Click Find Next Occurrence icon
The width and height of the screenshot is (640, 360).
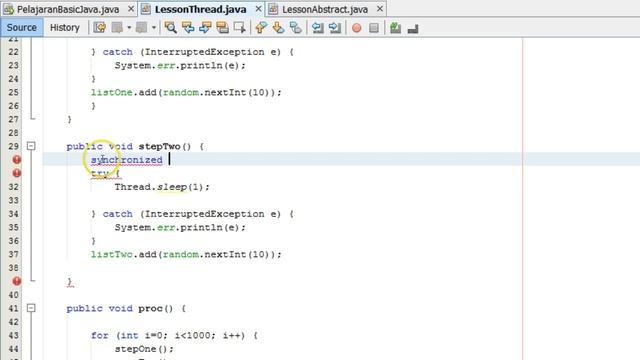[x=205, y=28]
